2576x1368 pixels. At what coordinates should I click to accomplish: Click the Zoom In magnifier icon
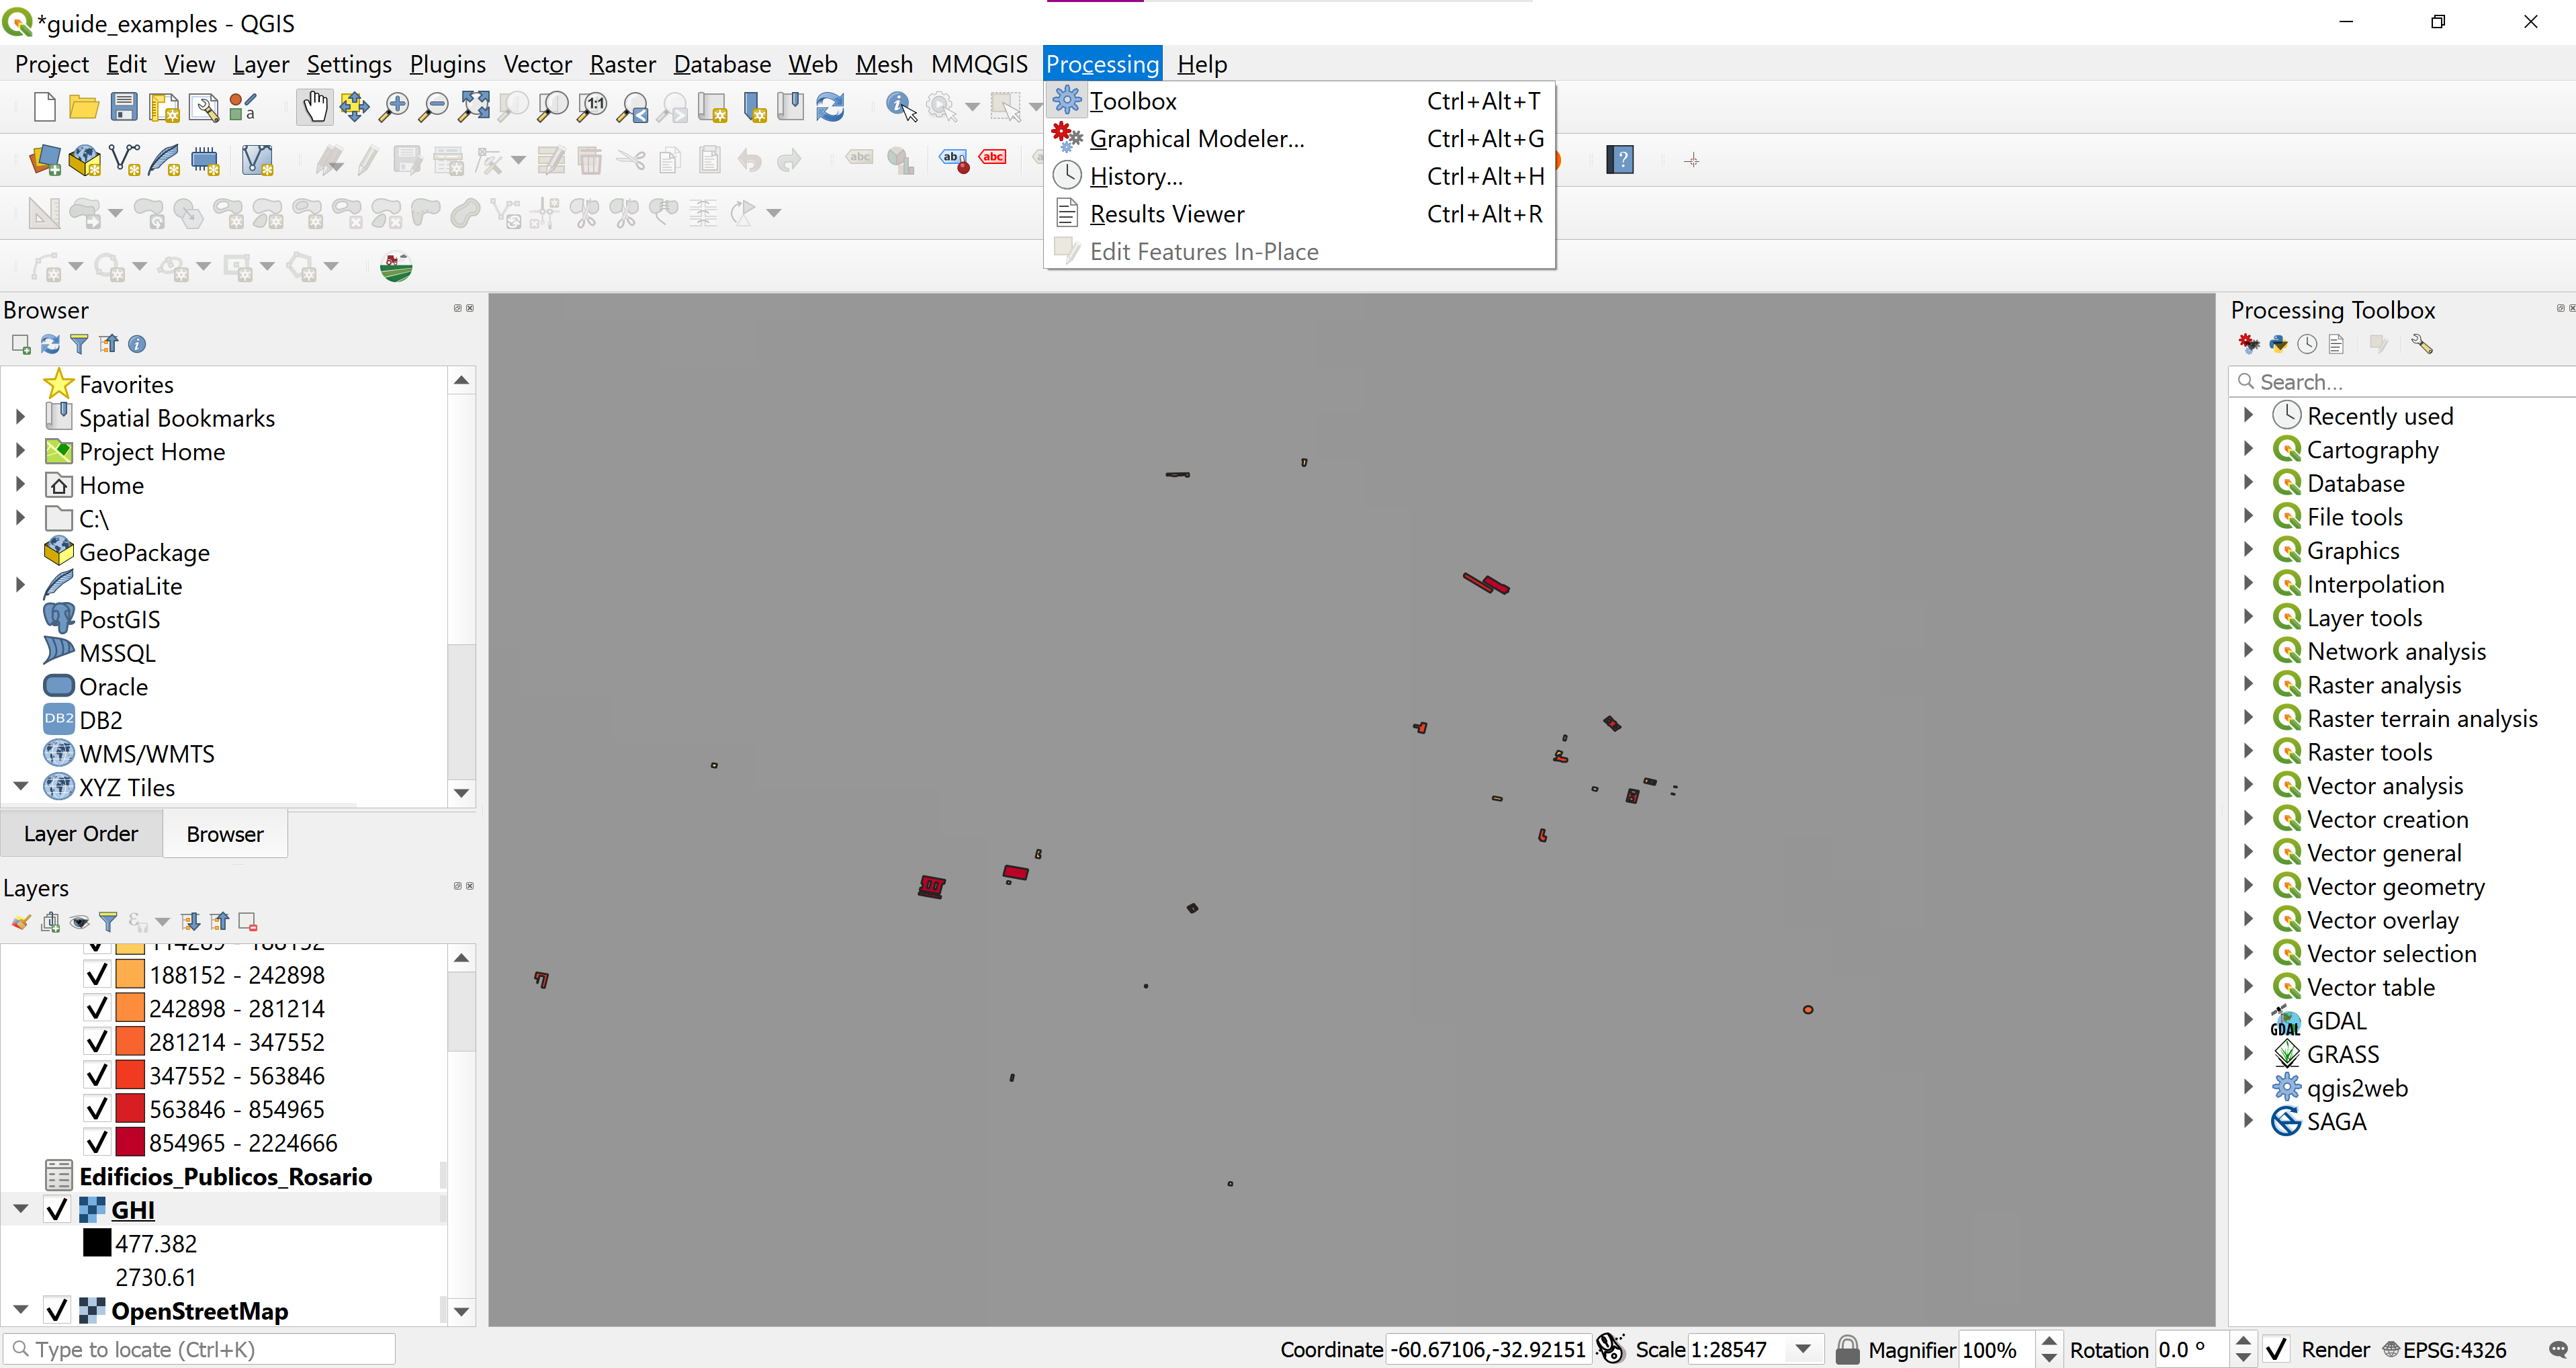394,107
